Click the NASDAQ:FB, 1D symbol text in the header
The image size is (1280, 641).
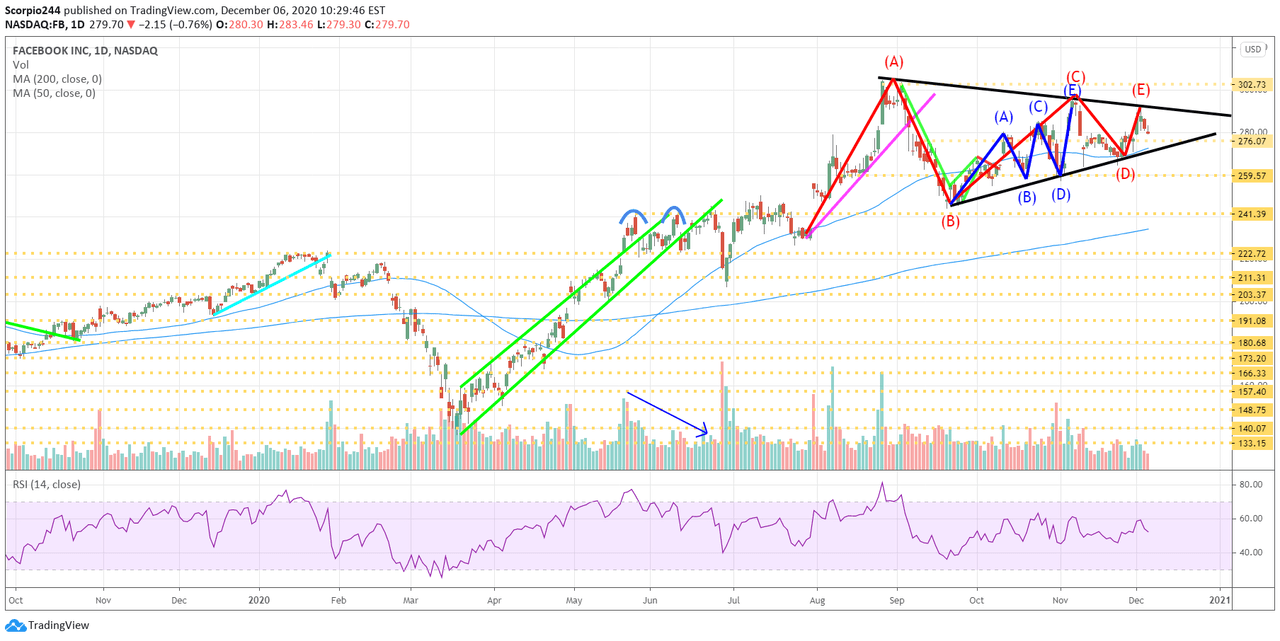(x=43, y=27)
